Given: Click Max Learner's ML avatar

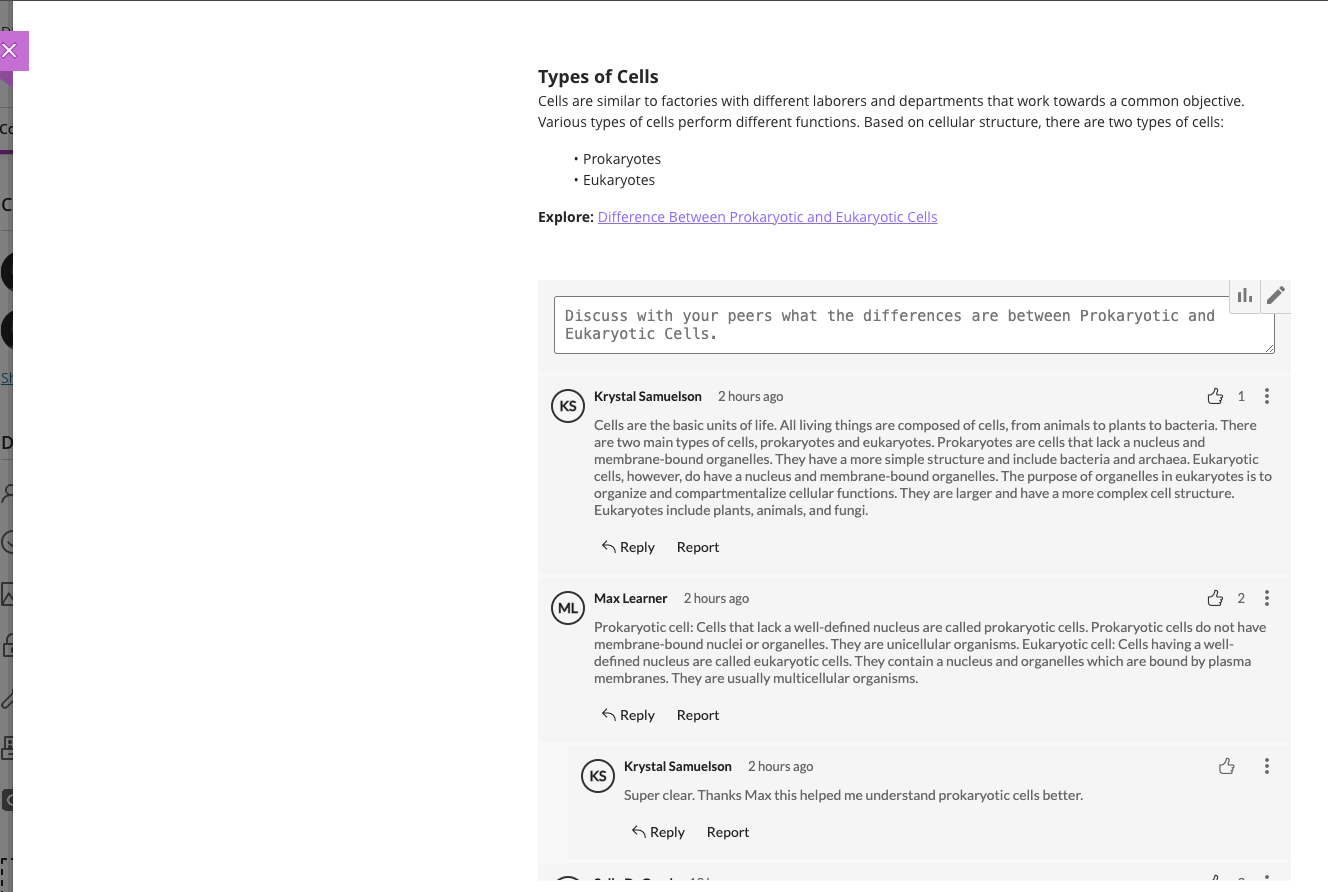Looking at the screenshot, I should pos(568,608).
